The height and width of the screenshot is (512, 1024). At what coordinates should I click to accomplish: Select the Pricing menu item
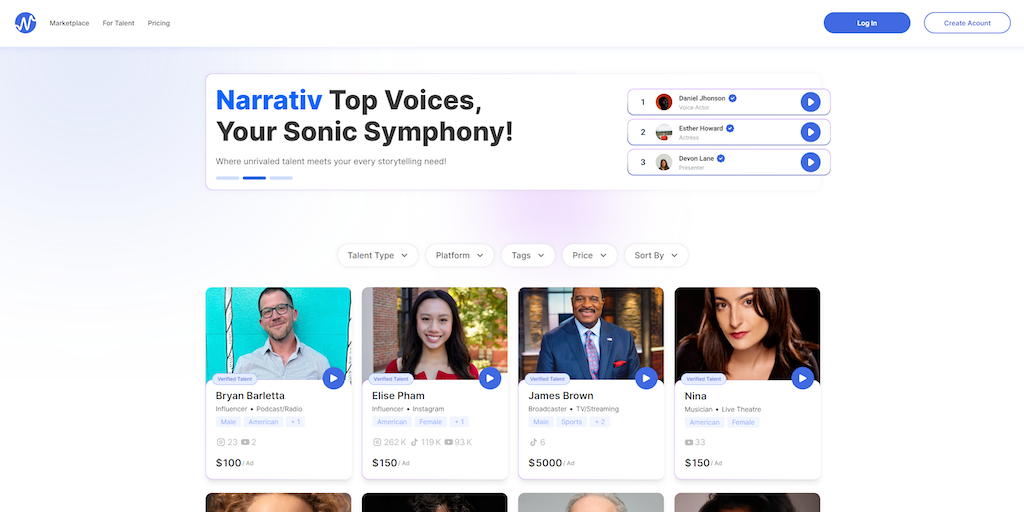click(x=159, y=23)
